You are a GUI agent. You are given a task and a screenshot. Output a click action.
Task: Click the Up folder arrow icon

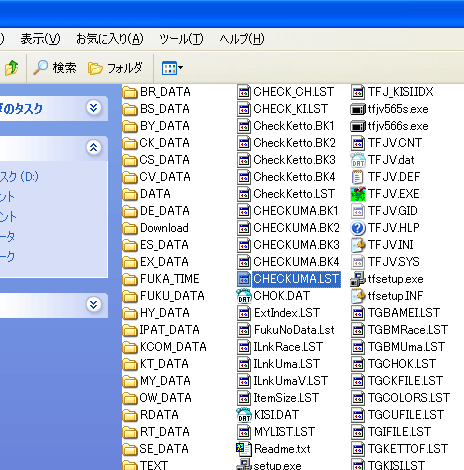click(x=12, y=68)
